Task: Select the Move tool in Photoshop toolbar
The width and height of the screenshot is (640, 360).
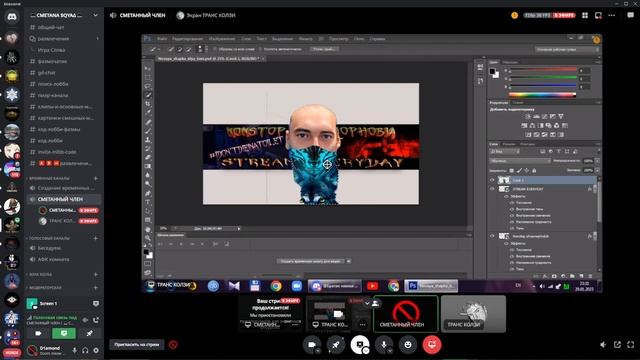Action: point(148,68)
